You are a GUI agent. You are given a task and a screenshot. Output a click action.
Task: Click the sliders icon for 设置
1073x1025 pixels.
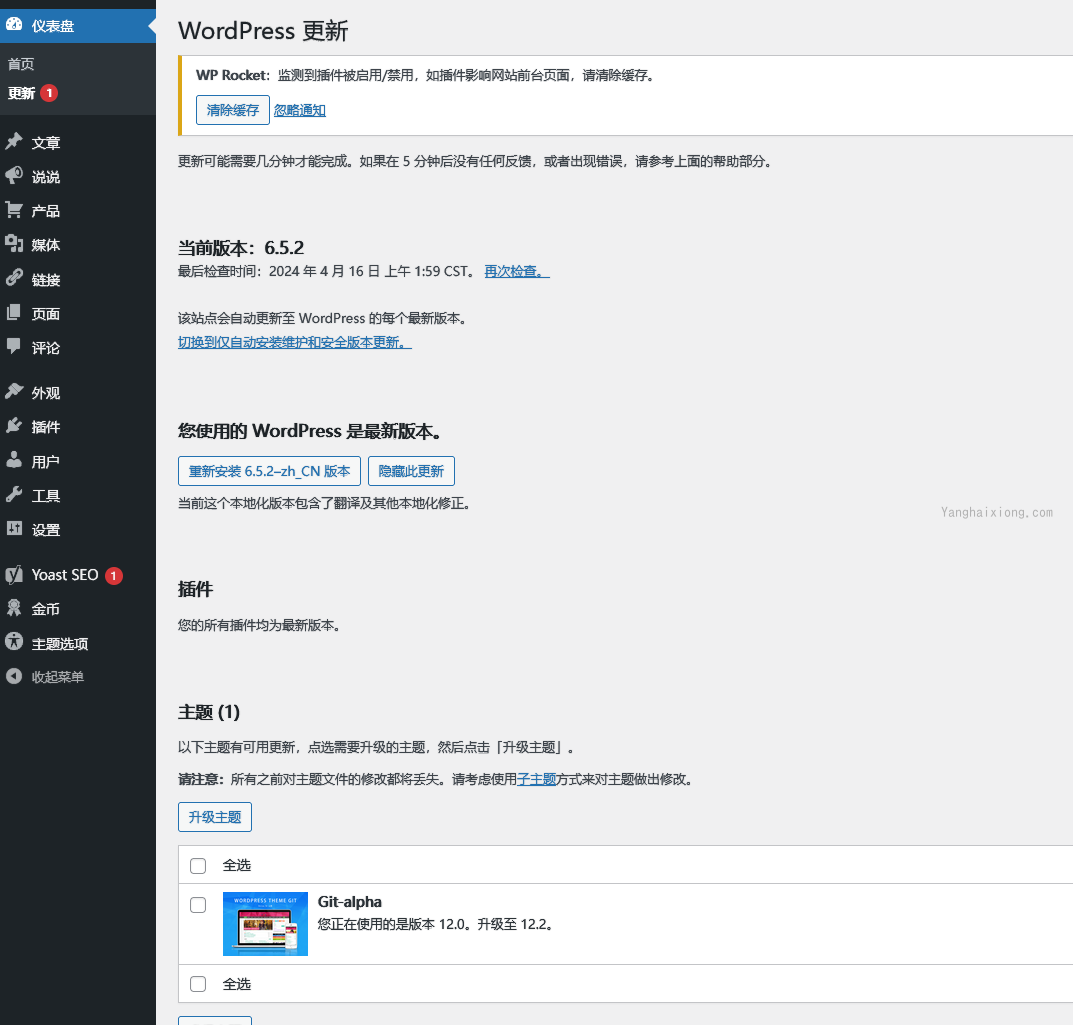(14, 529)
